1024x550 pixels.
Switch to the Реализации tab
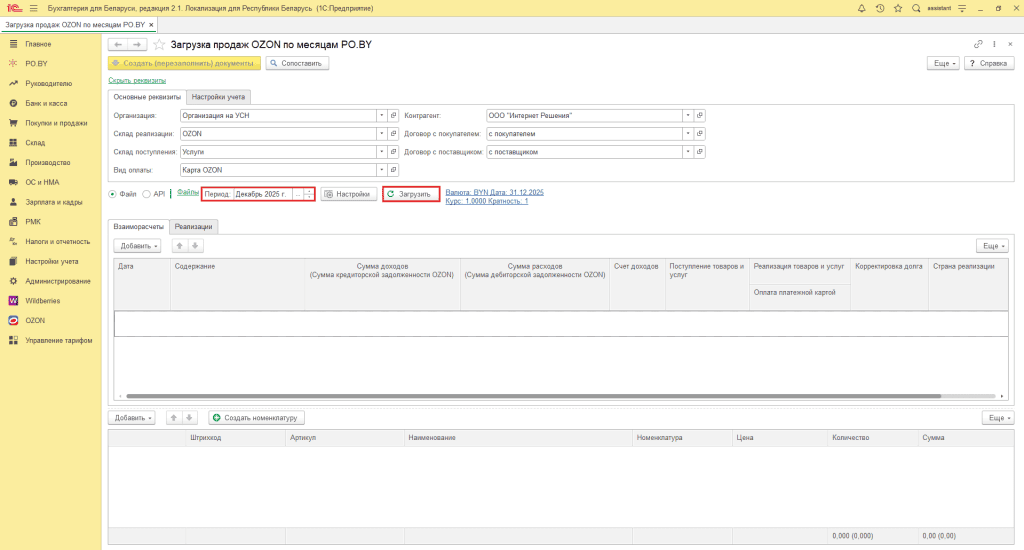[x=193, y=227]
